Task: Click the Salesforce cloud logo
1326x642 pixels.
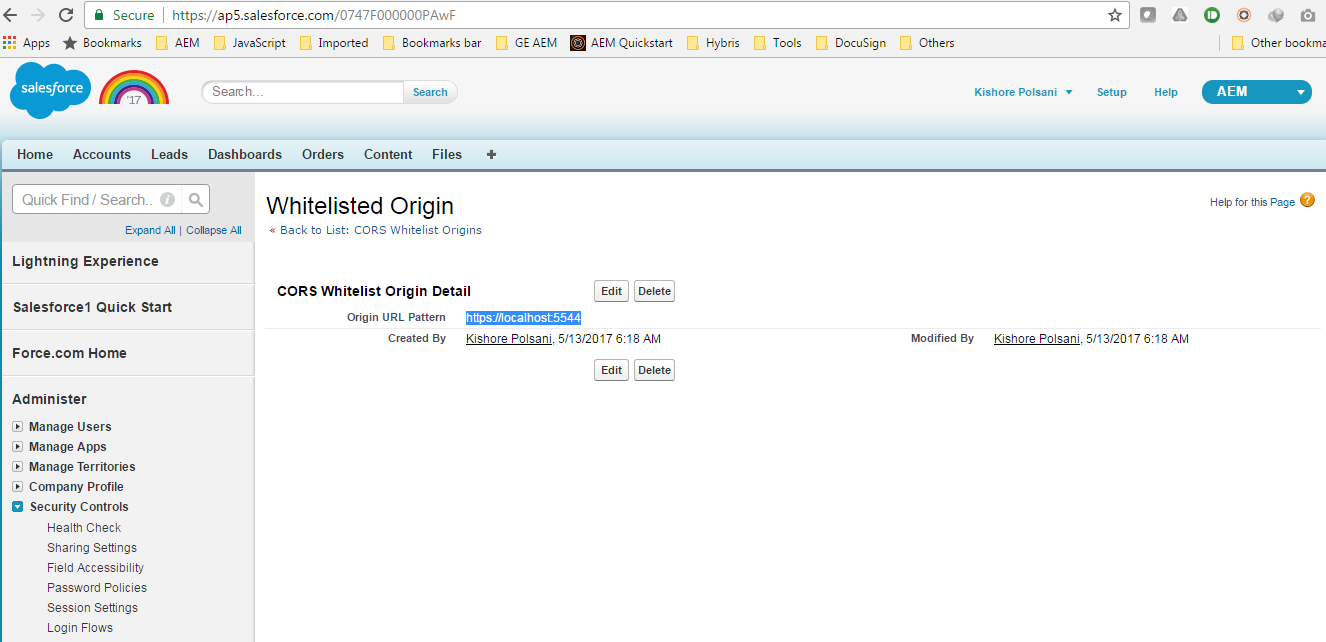Action: pyautogui.click(x=50, y=89)
